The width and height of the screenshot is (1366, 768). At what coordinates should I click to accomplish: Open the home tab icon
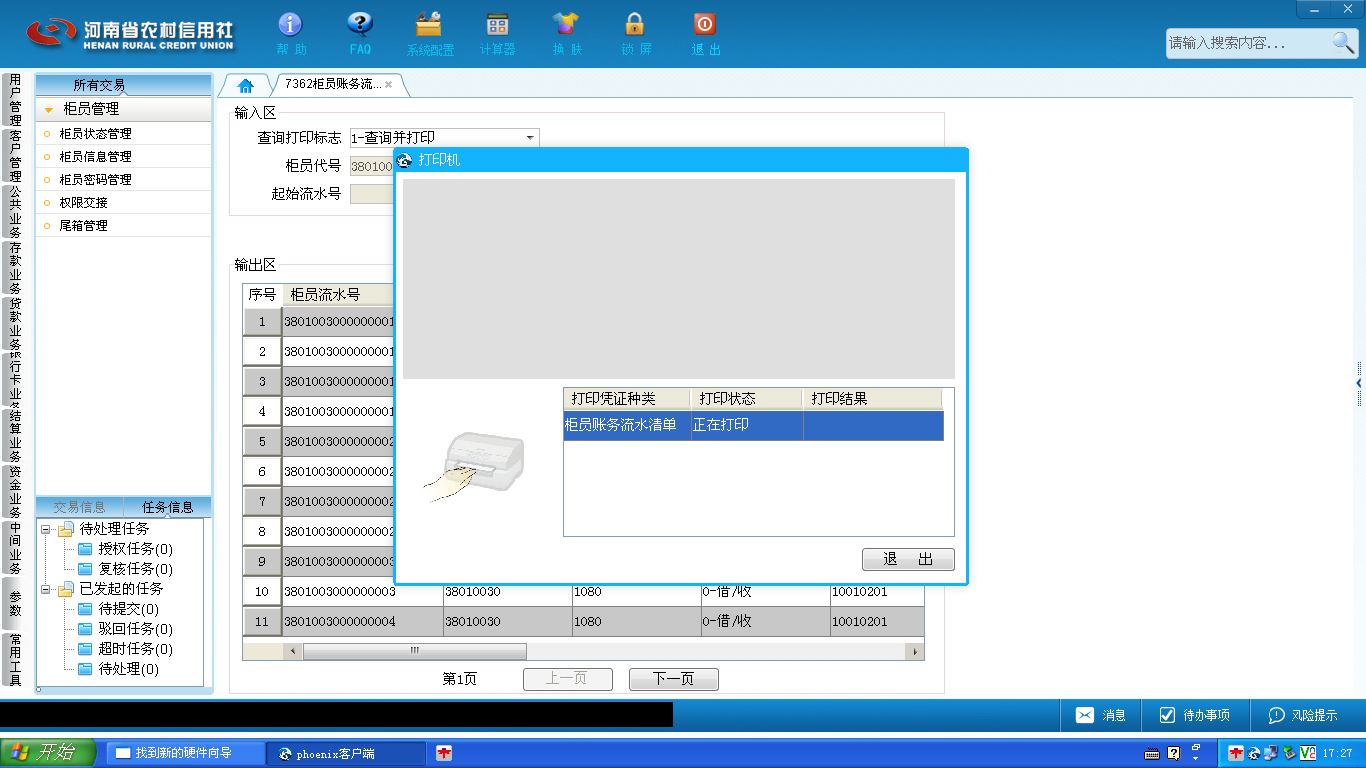[246, 85]
